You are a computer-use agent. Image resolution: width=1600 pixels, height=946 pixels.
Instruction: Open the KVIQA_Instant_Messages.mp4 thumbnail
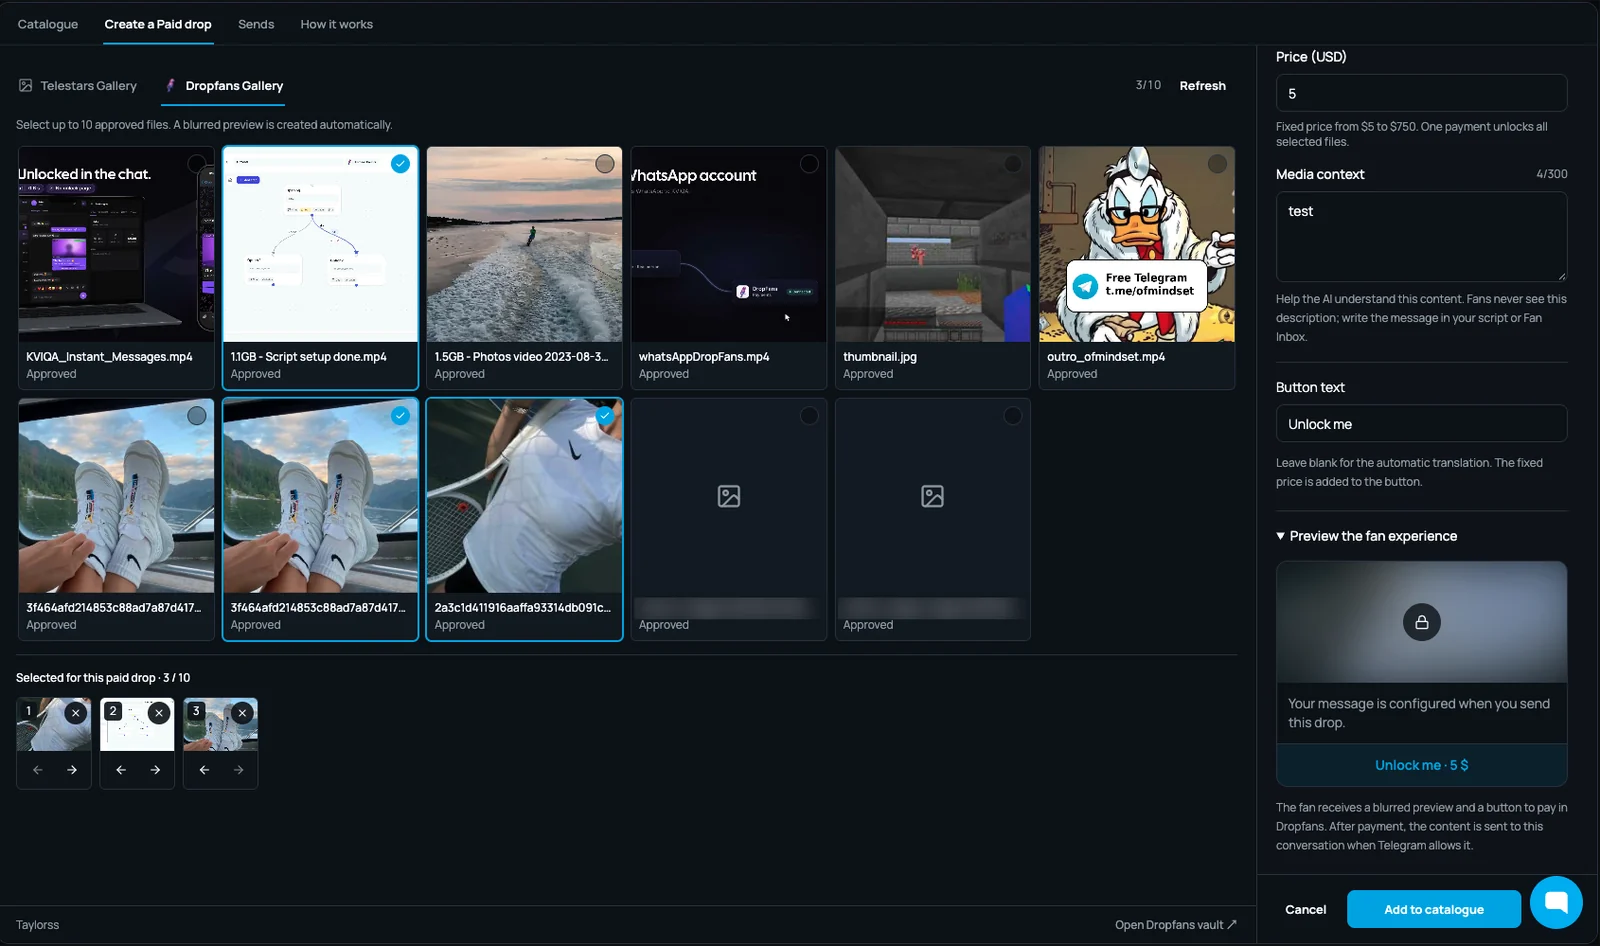(x=116, y=245)
